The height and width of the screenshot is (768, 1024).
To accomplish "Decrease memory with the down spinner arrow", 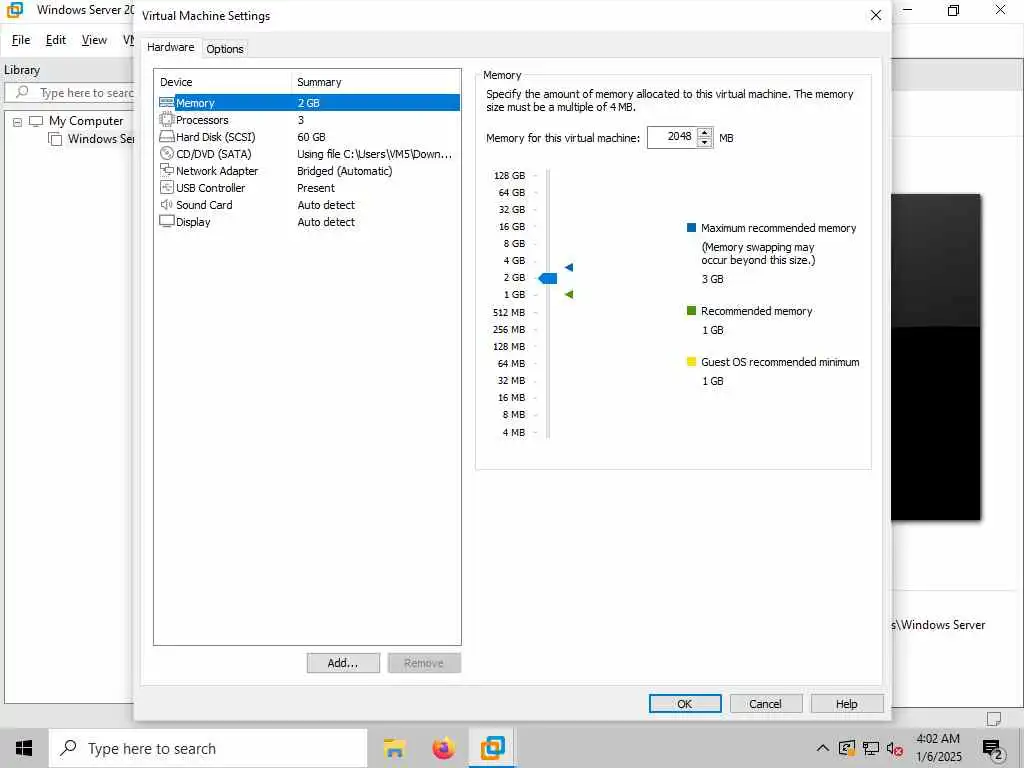I will point(704,142).
